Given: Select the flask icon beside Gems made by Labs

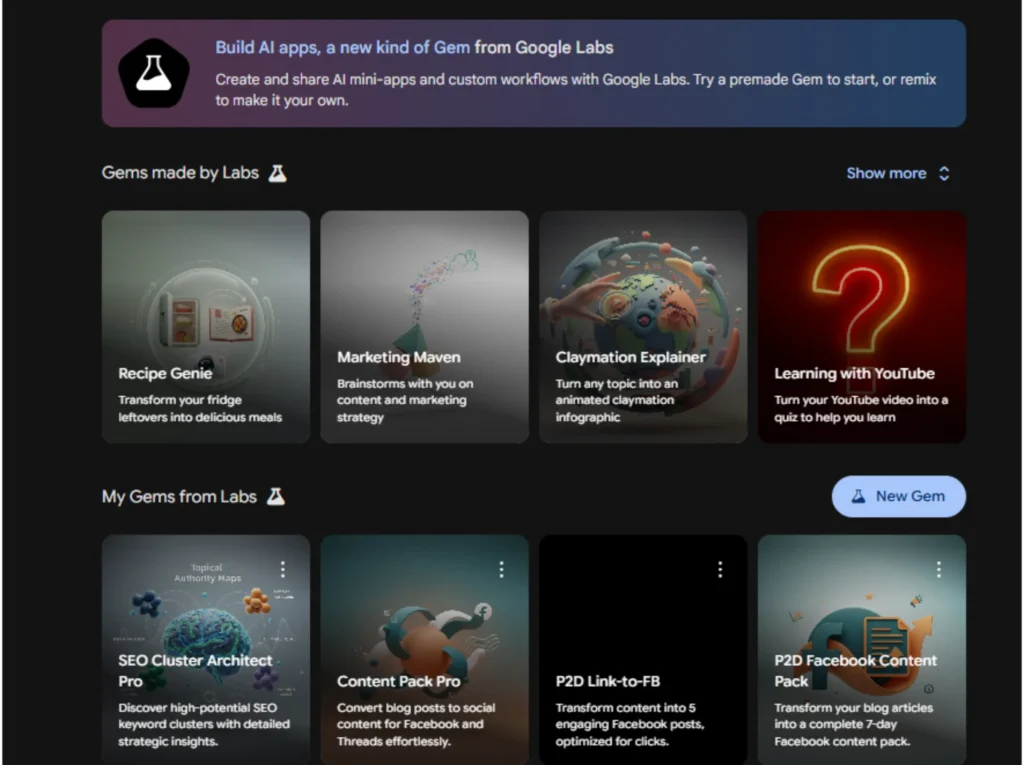Looking at the screenshot, I should (276, 172).
